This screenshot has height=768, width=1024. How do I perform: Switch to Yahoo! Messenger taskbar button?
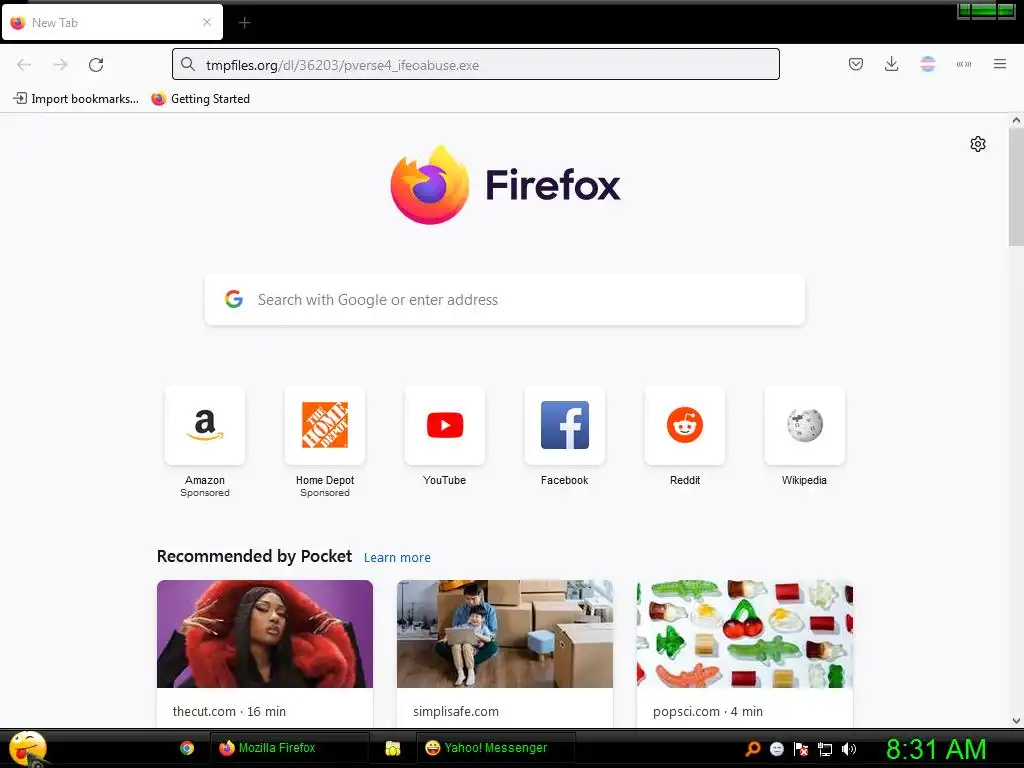click(x=496, y=748)
